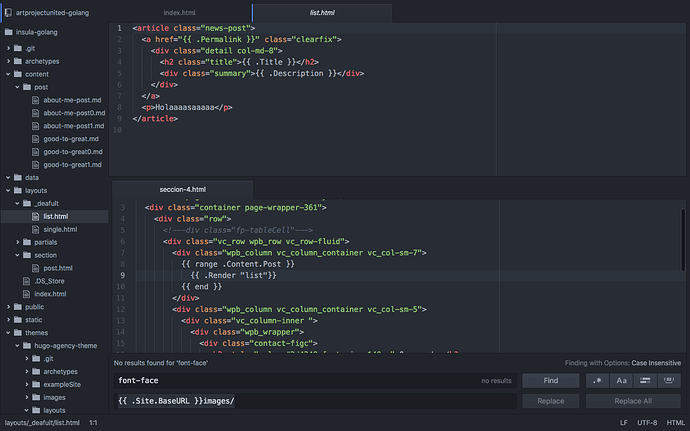Click the .DS_Store file icon
The image size is (690, 431).
pos(27,281)
